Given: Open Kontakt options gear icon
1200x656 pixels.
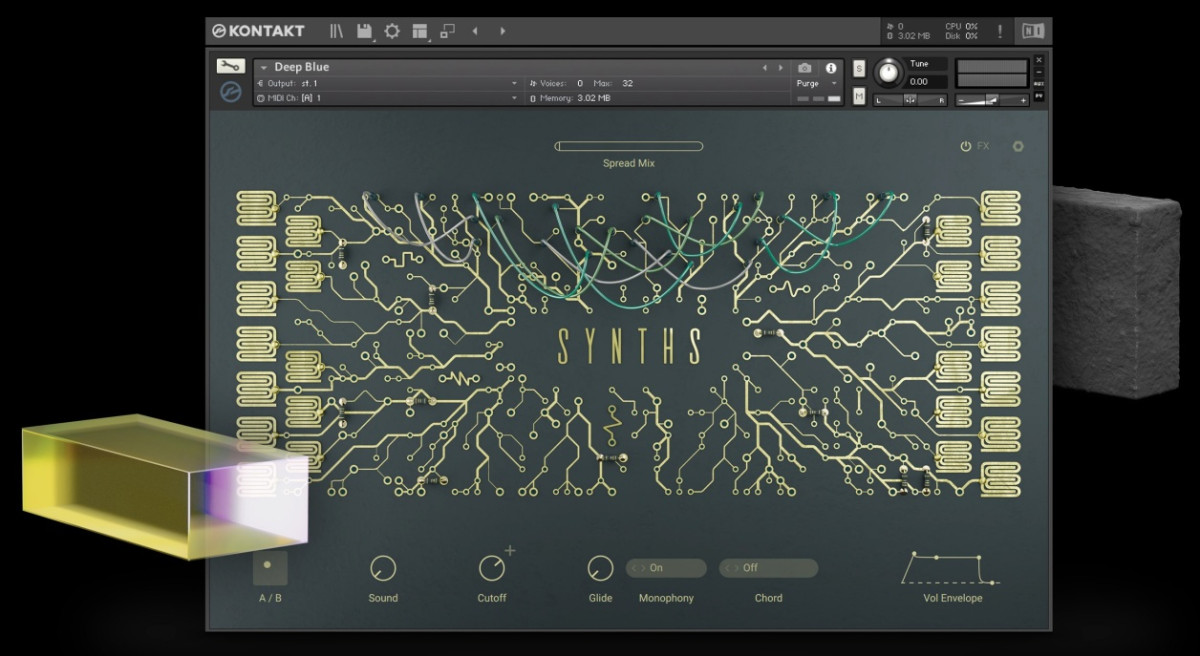Looking at the screenshot, I should click(x=392, y=31).
